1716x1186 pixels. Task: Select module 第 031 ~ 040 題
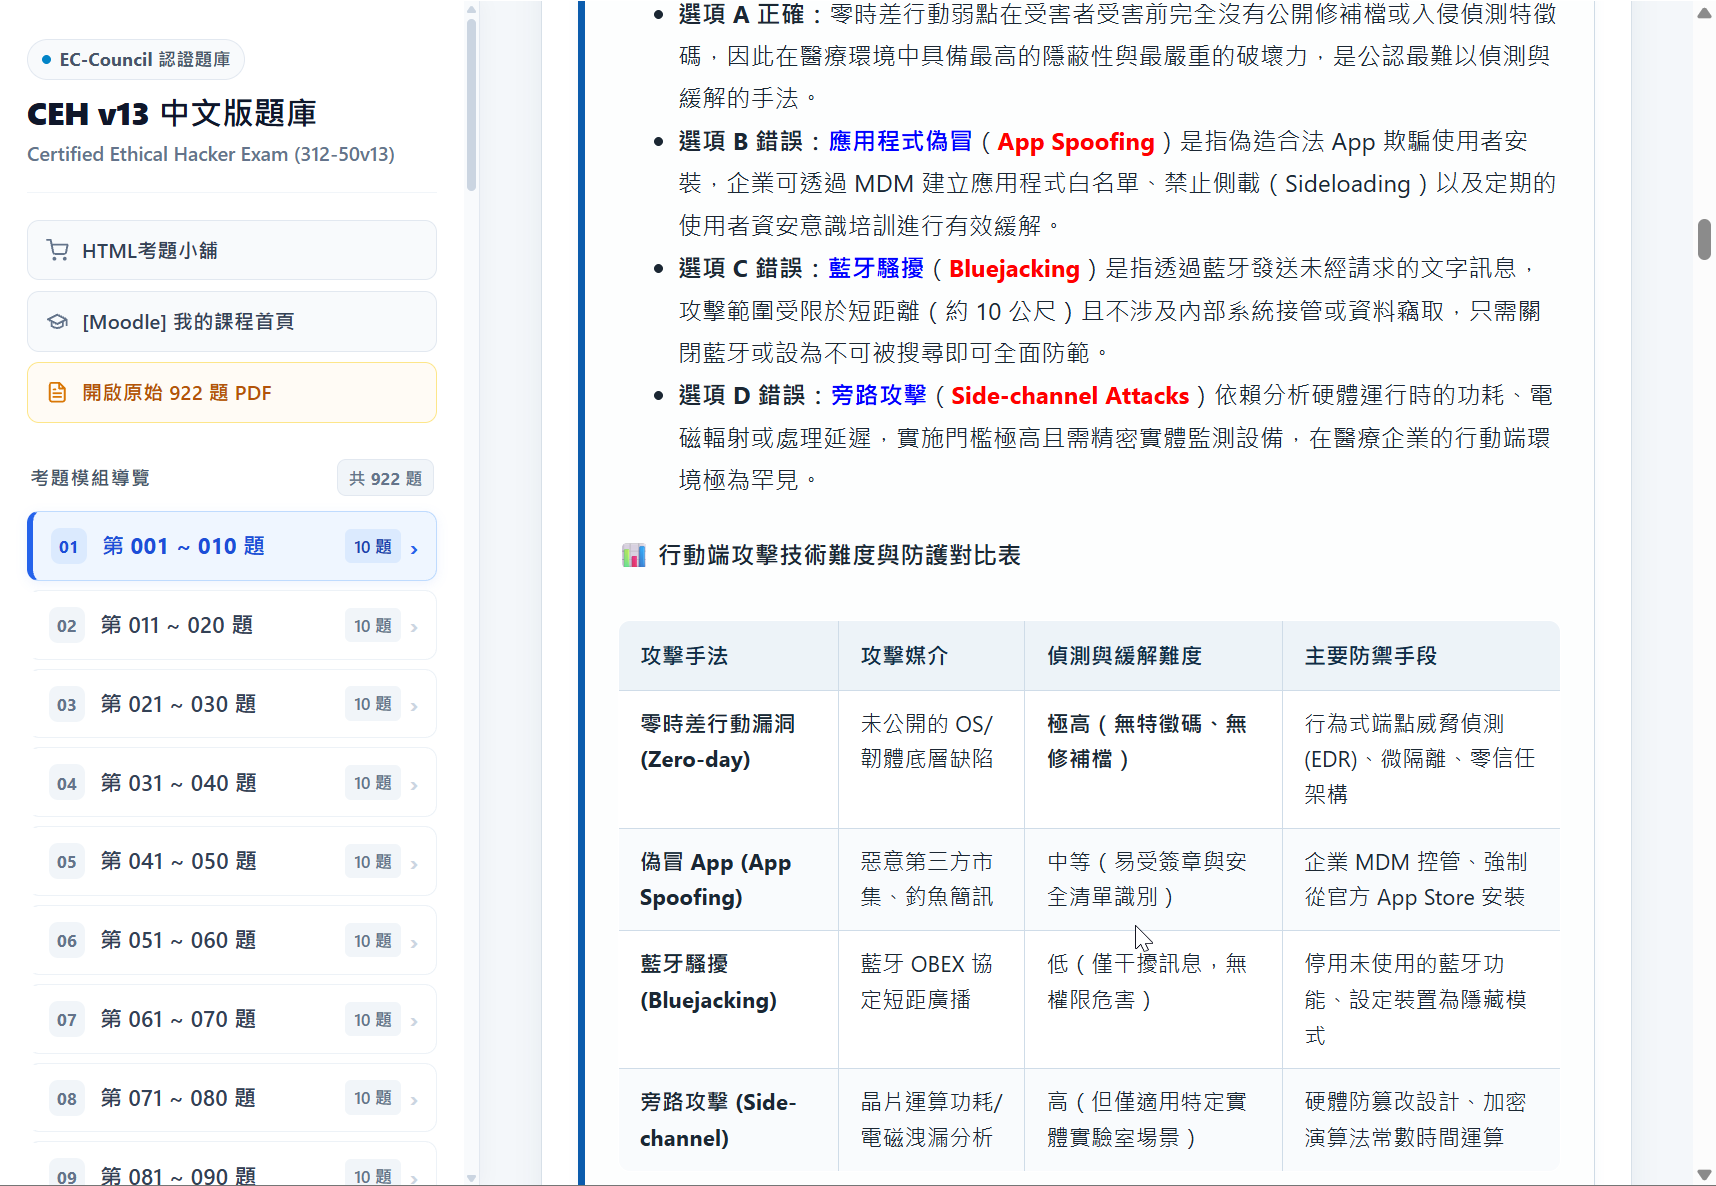232,783
